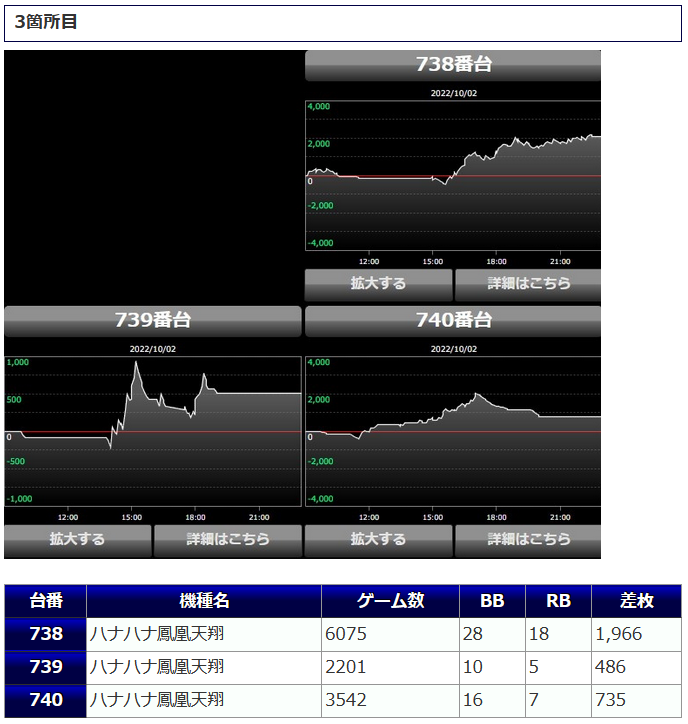Click RB value 18
Screen dimensions: 688x724
click(539, 634)
